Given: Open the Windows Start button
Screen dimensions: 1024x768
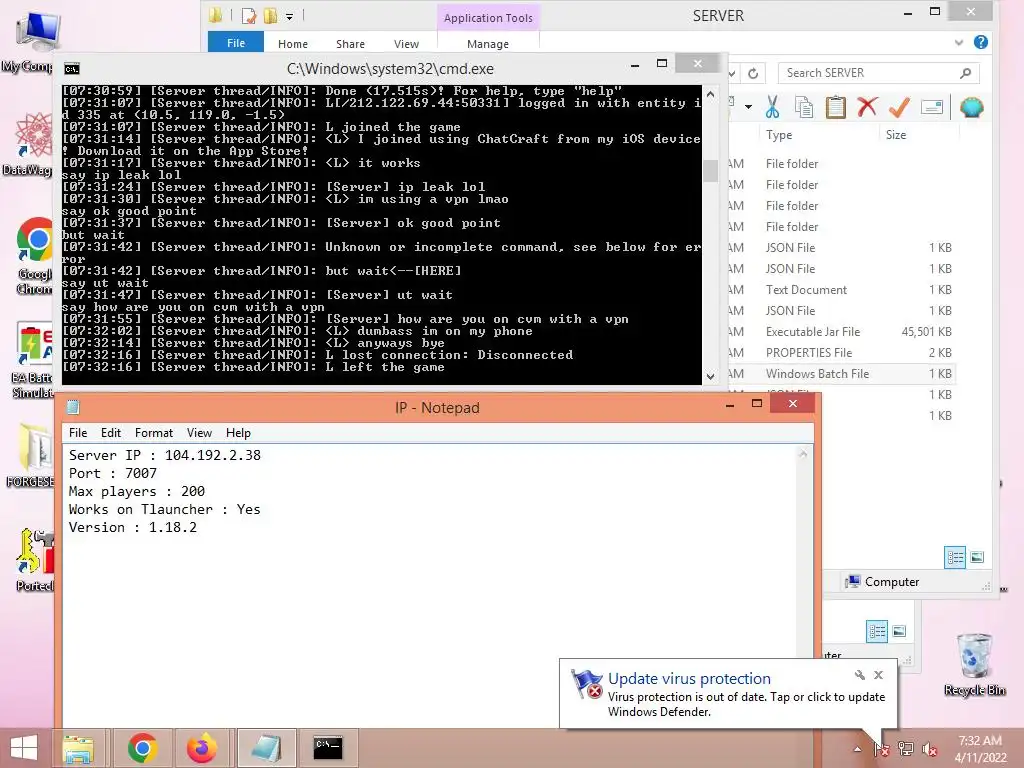Looking at the screenshot, I should tap(24, 748).
